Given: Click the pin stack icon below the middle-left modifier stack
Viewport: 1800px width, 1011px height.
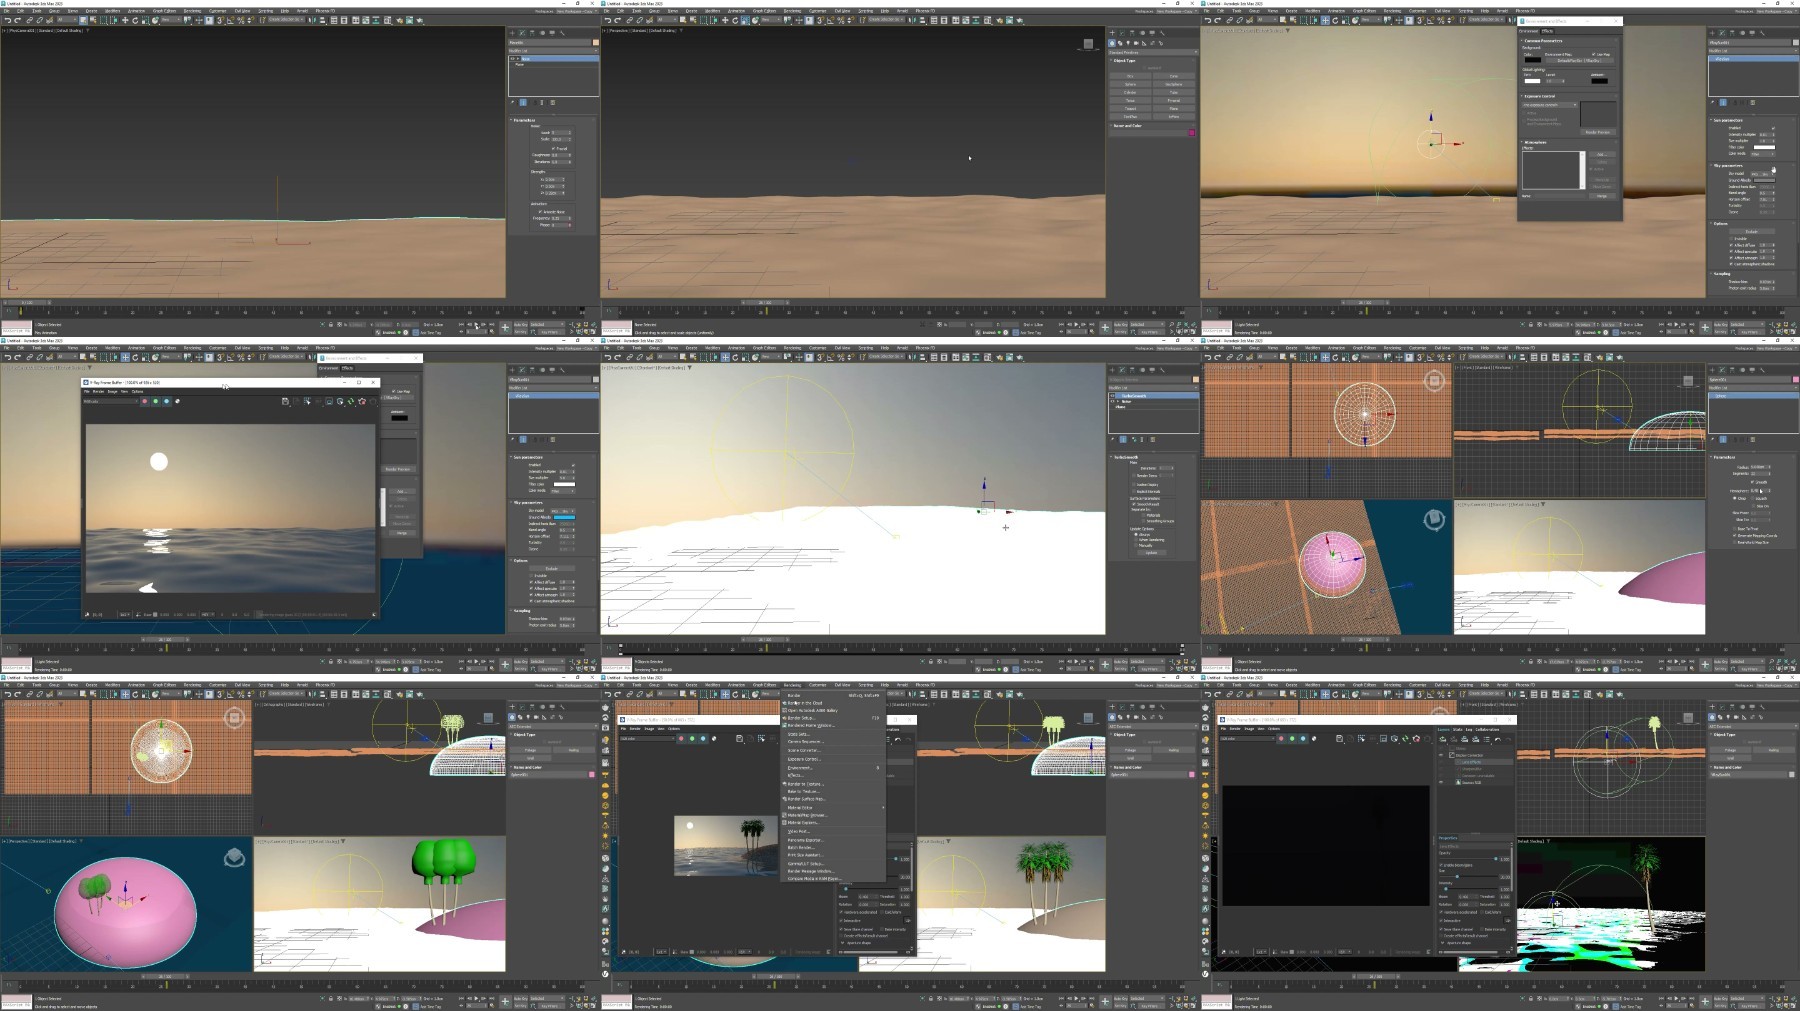Looking at the screenshot, I should tap(513, 439).
